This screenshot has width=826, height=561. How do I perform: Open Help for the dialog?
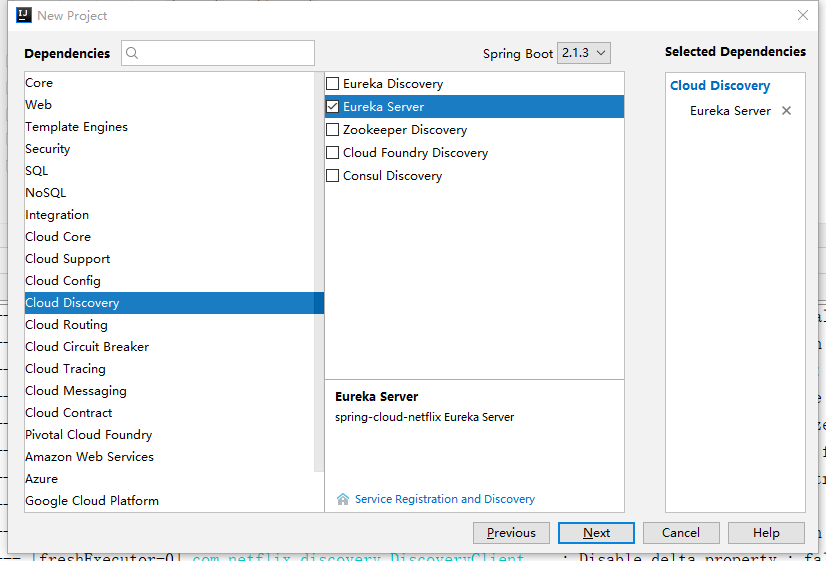766,533
